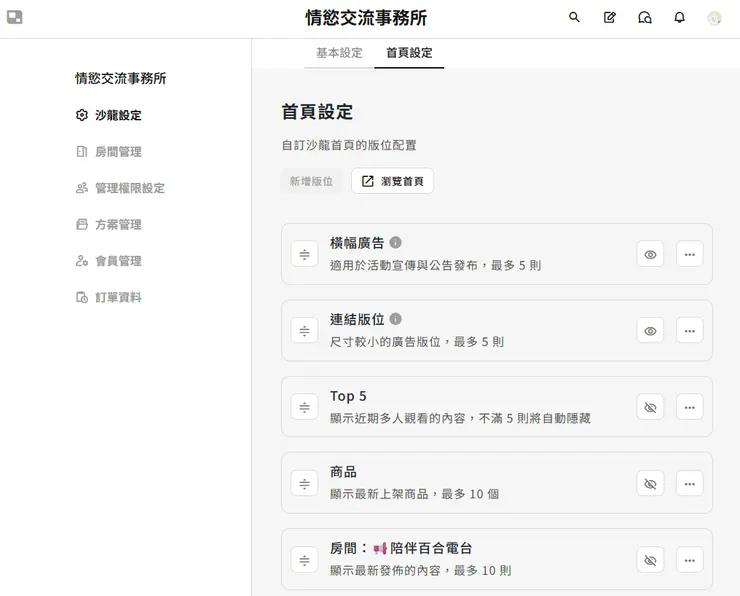Image resolution: width=740 pixels, height=596 pixels.
Task: Click the 房間：陪伴百合電台 title
Action: pyautogui.click(x=401, y=548)
